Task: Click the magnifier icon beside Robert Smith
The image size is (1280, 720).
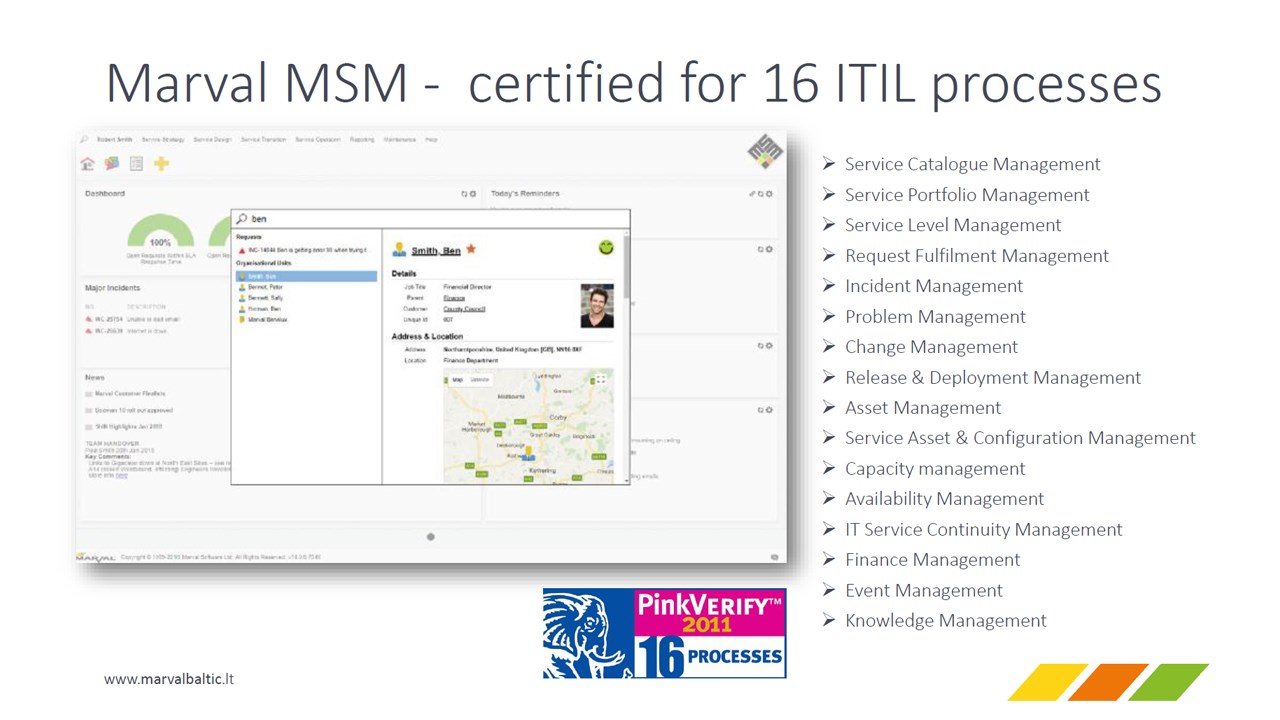Action: tap(84, 139)
